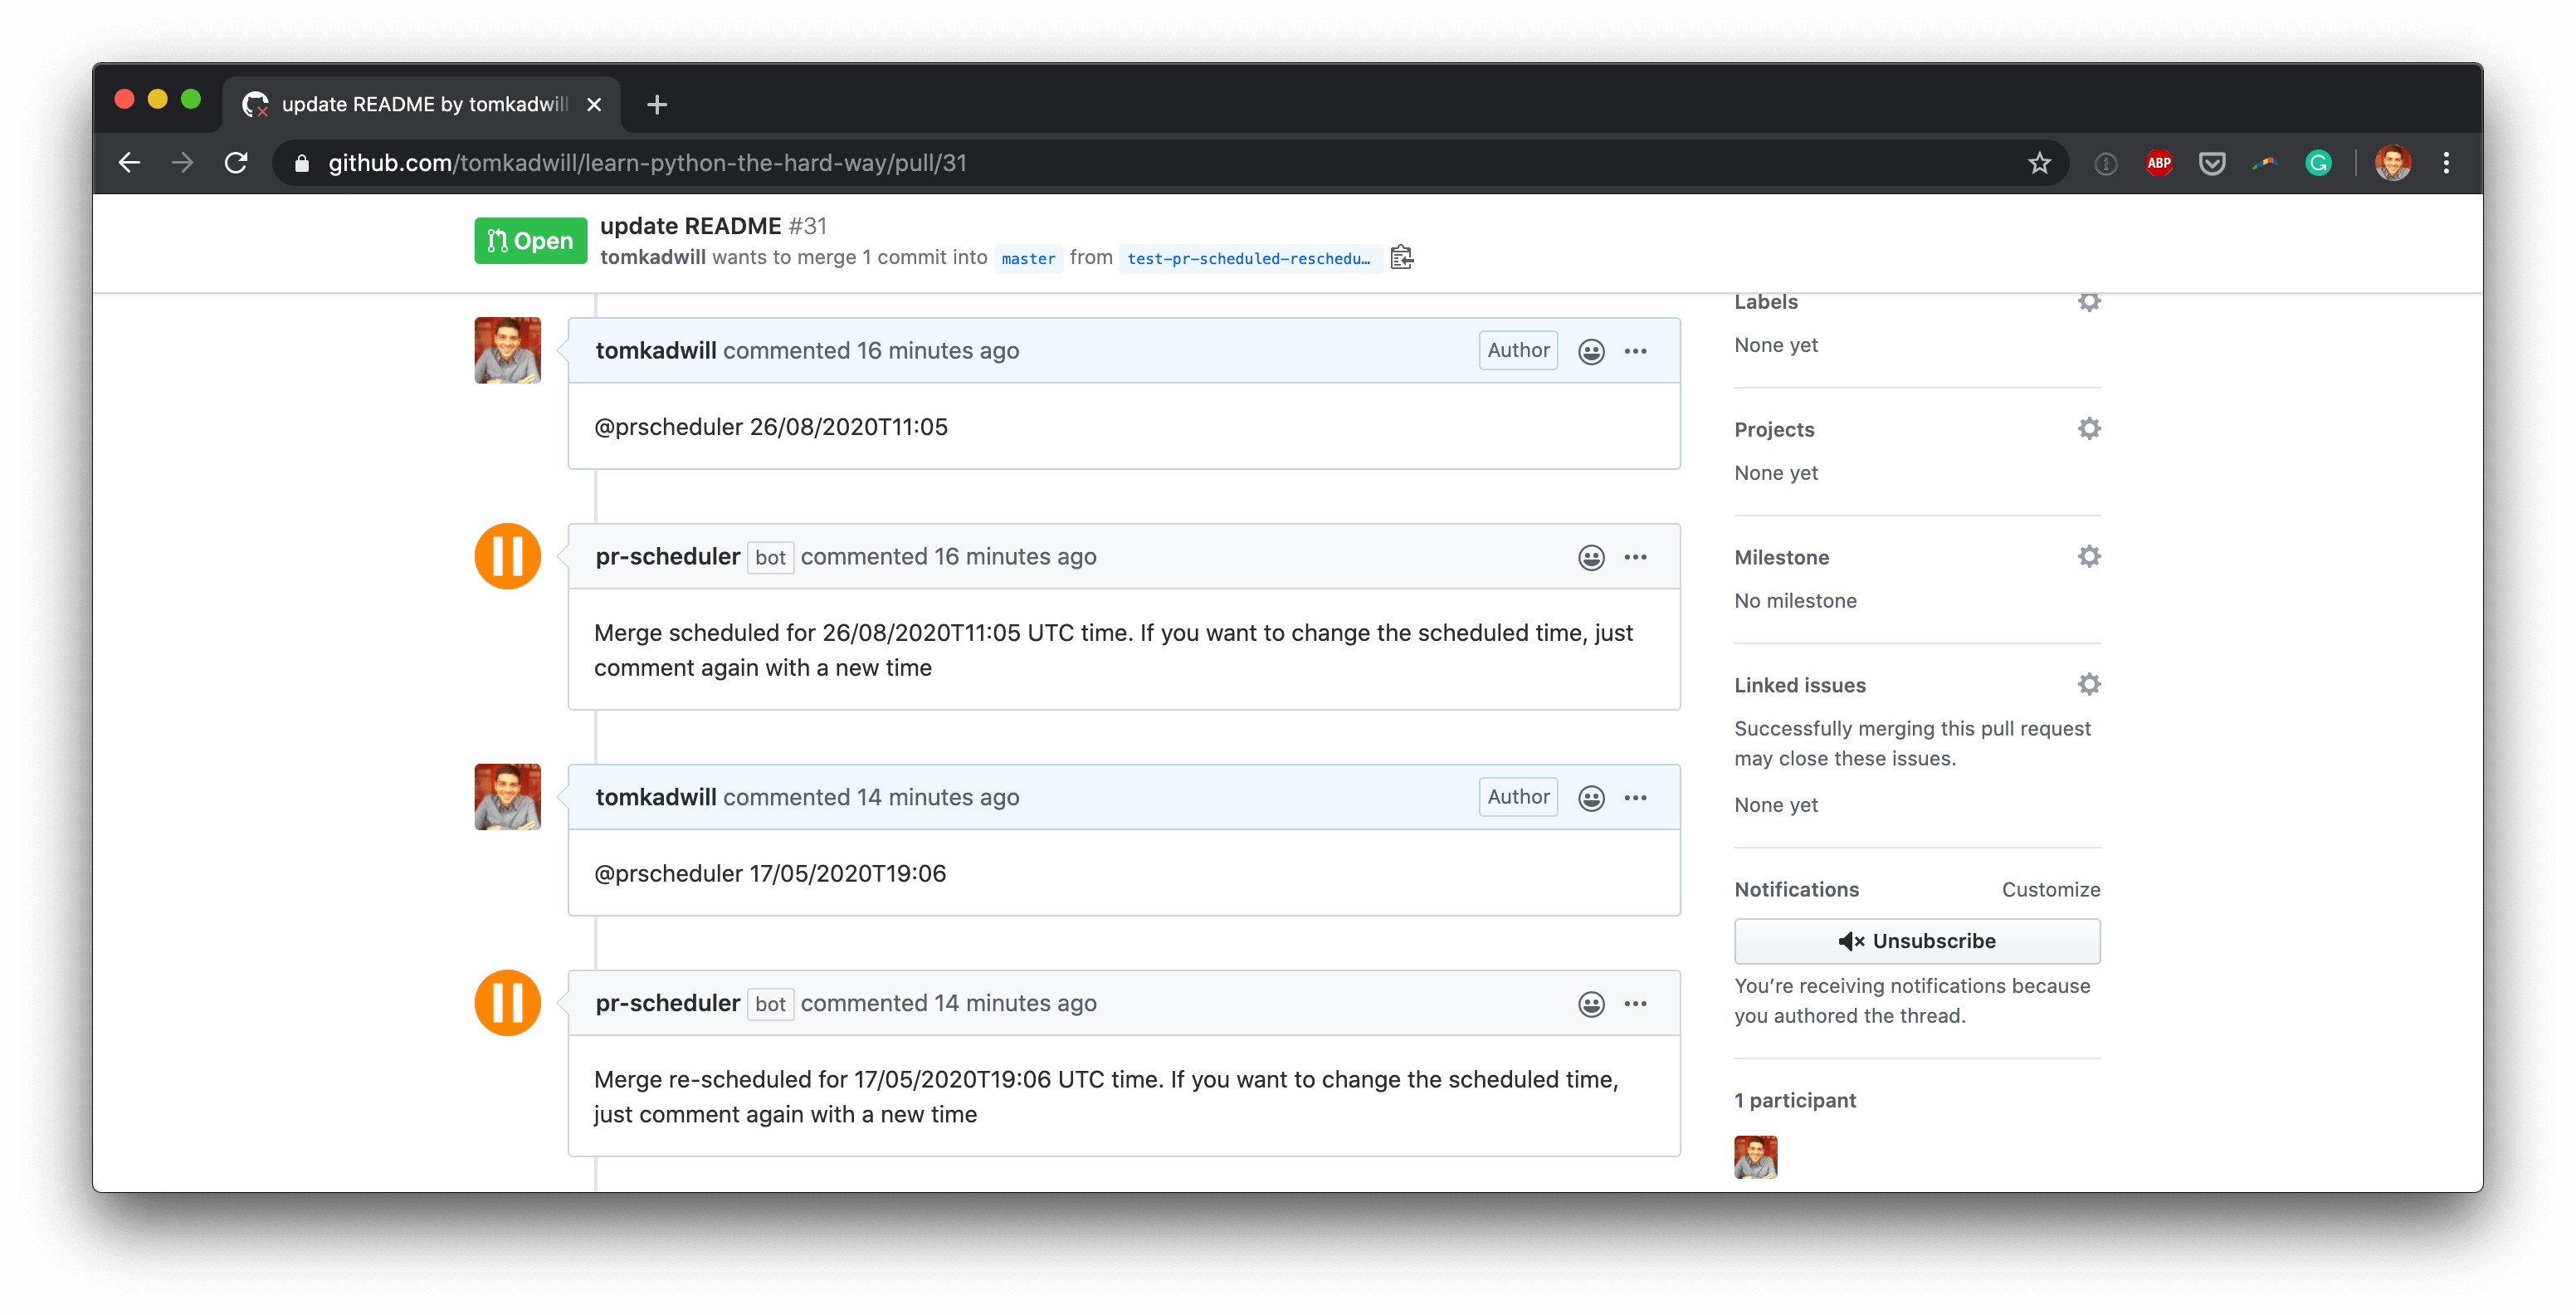2576x1315 pixels.
Task: Open the master branch link
Action: [1028, 259]
